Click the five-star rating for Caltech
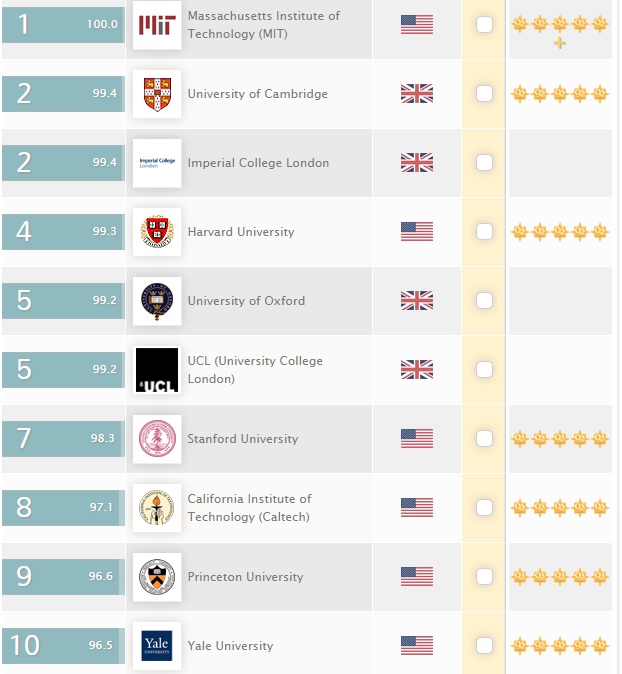 click(x=560, y=507)
